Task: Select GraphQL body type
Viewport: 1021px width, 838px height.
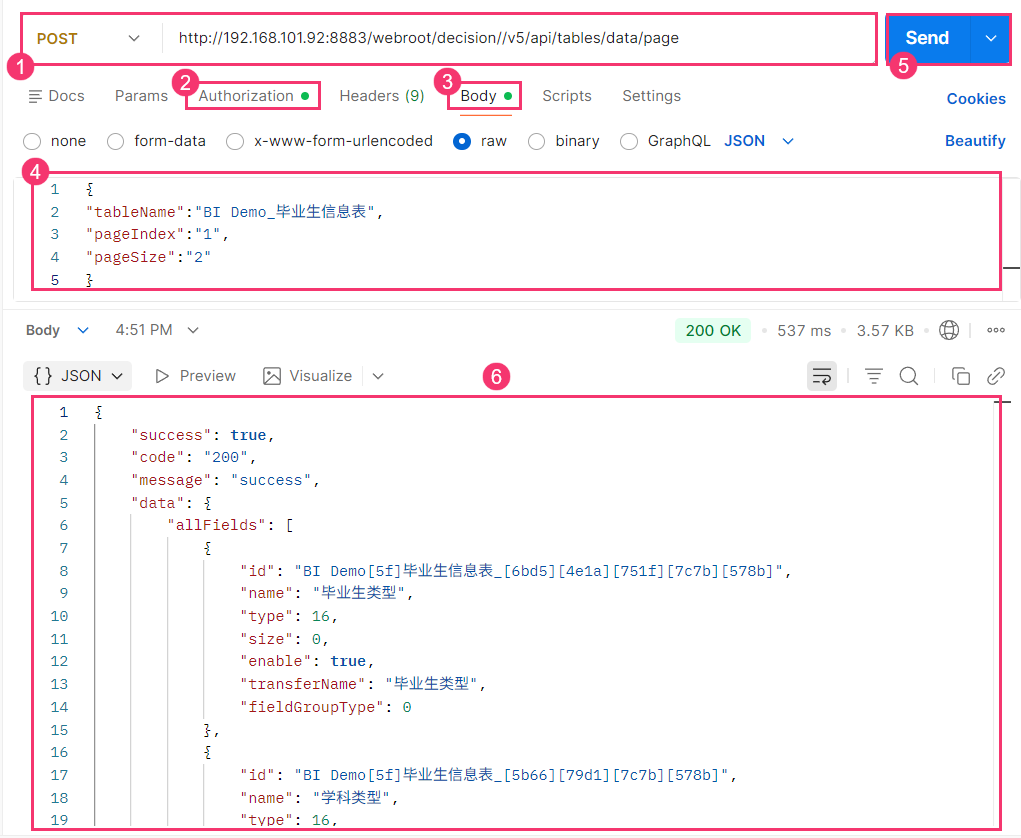Action: 629,141
